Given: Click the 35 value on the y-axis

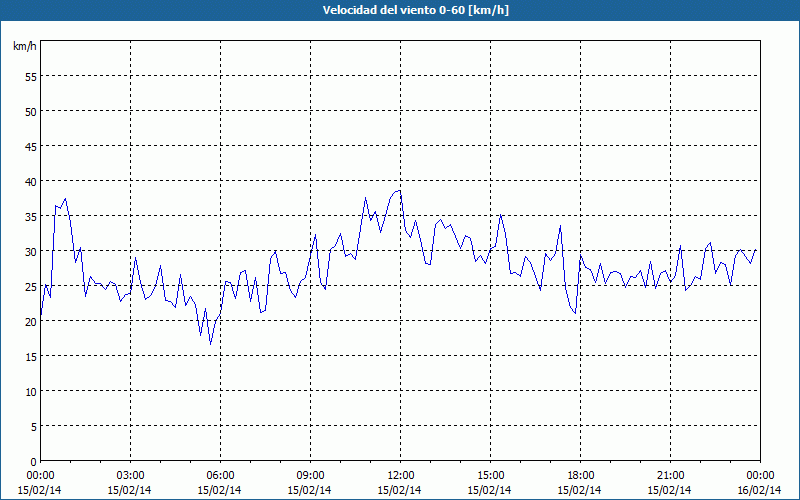Looking at the screenshot, I should click(x=31, y=216).
